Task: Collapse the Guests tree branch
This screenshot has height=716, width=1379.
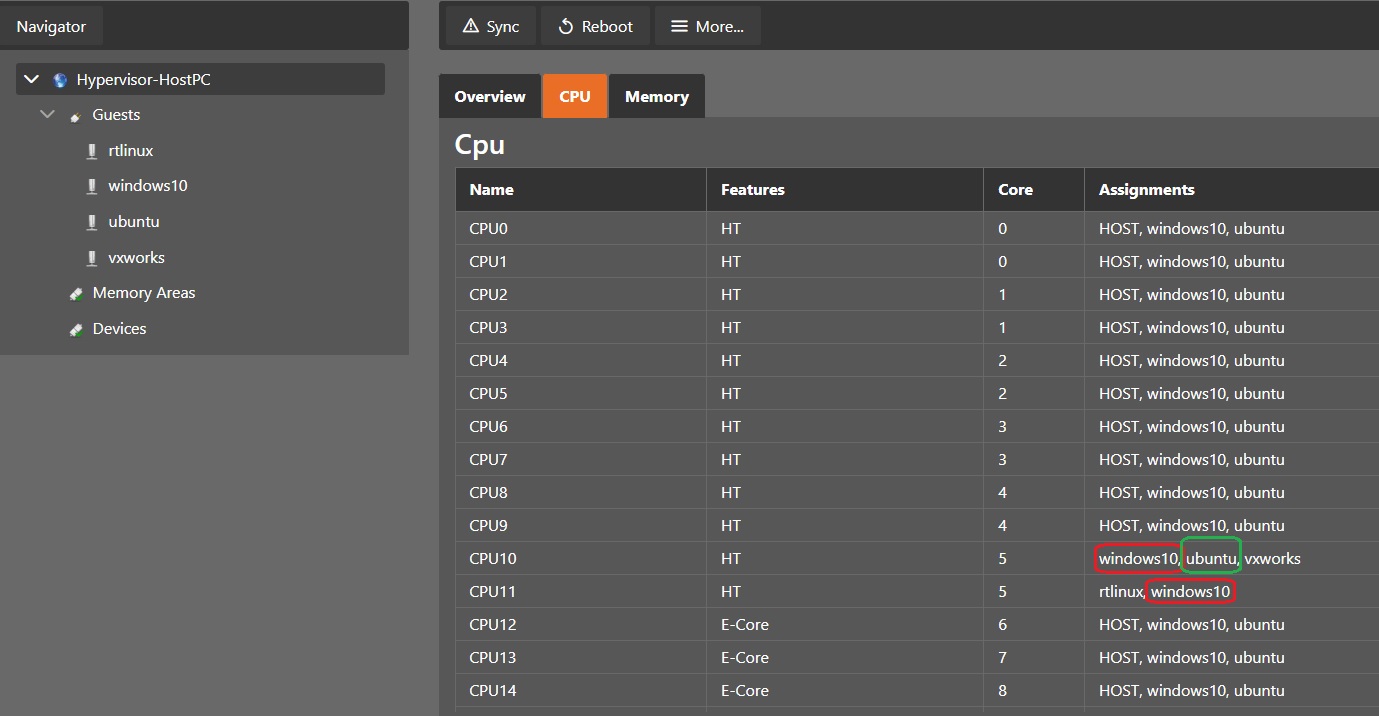Action: pos(47,115)
